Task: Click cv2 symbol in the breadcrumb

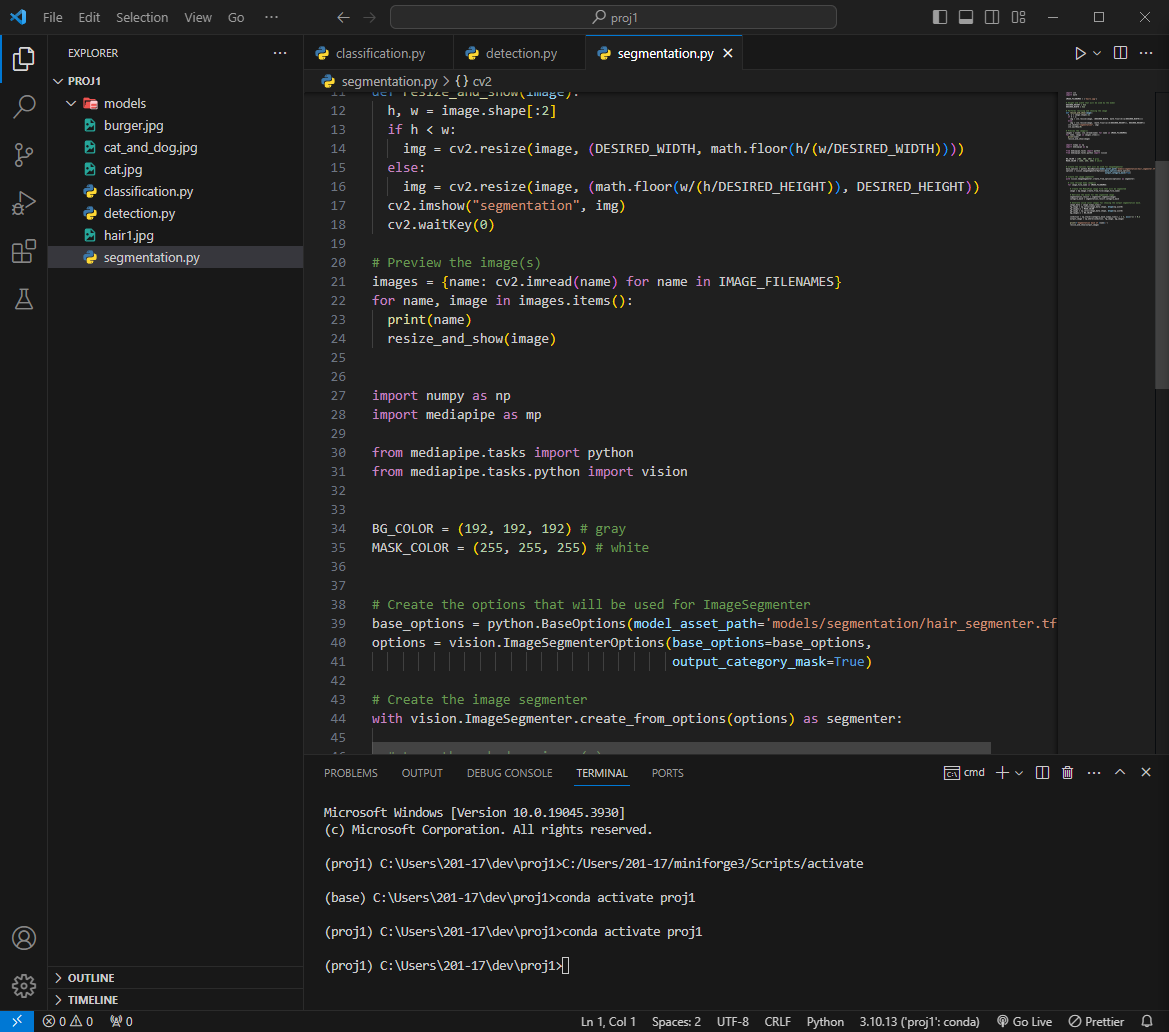Action: click(x=473, y=81)
